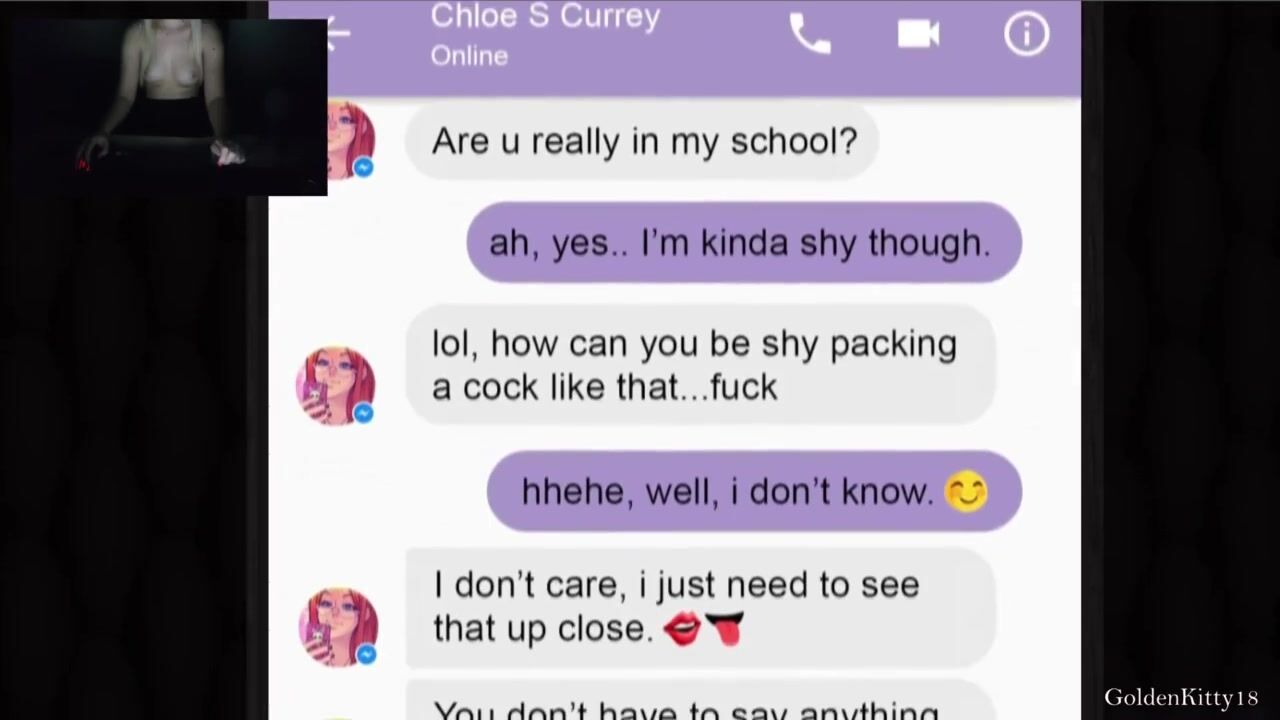The image size is (1280, 720).
Task: Open the Chloe S Currey contact name
Action: 545,17
